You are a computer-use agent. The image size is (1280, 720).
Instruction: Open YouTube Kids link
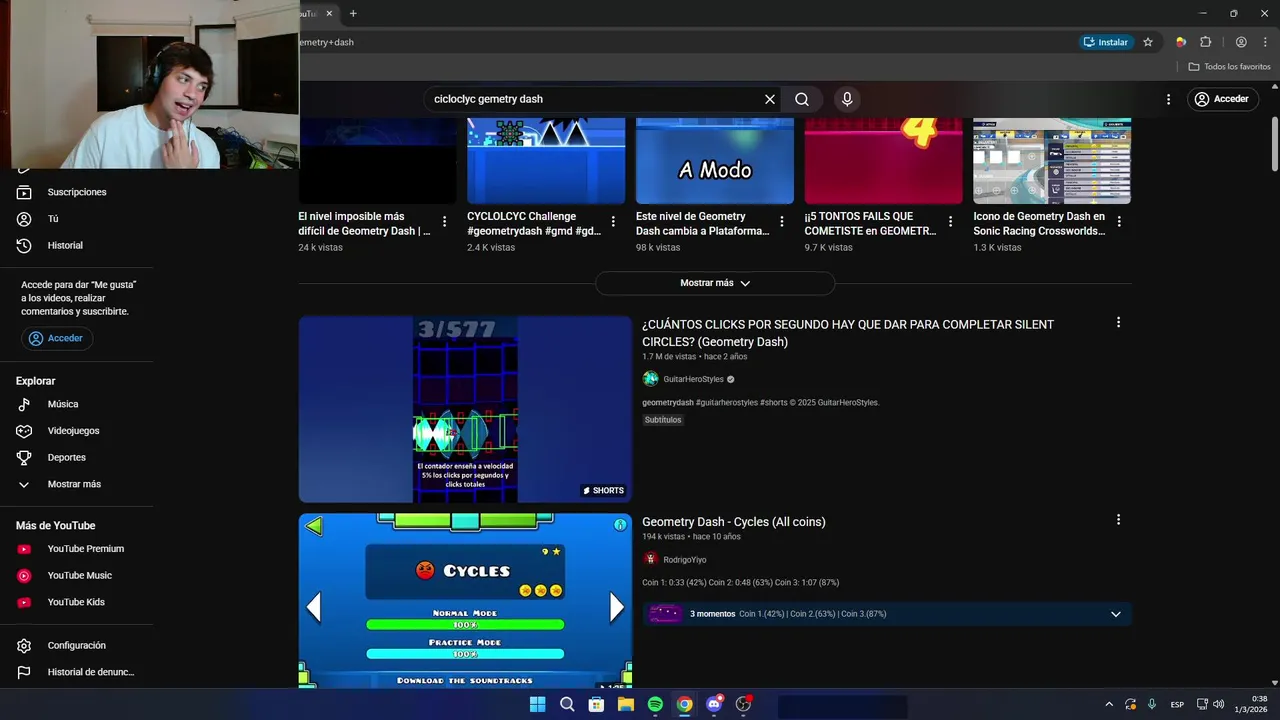(77, 602)
